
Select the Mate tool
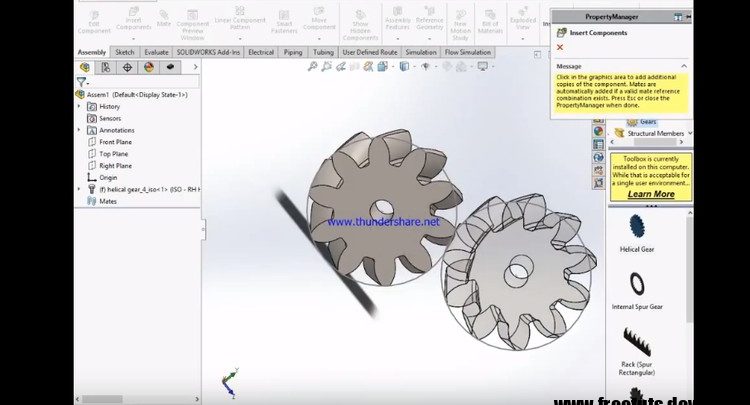point(164,18)
